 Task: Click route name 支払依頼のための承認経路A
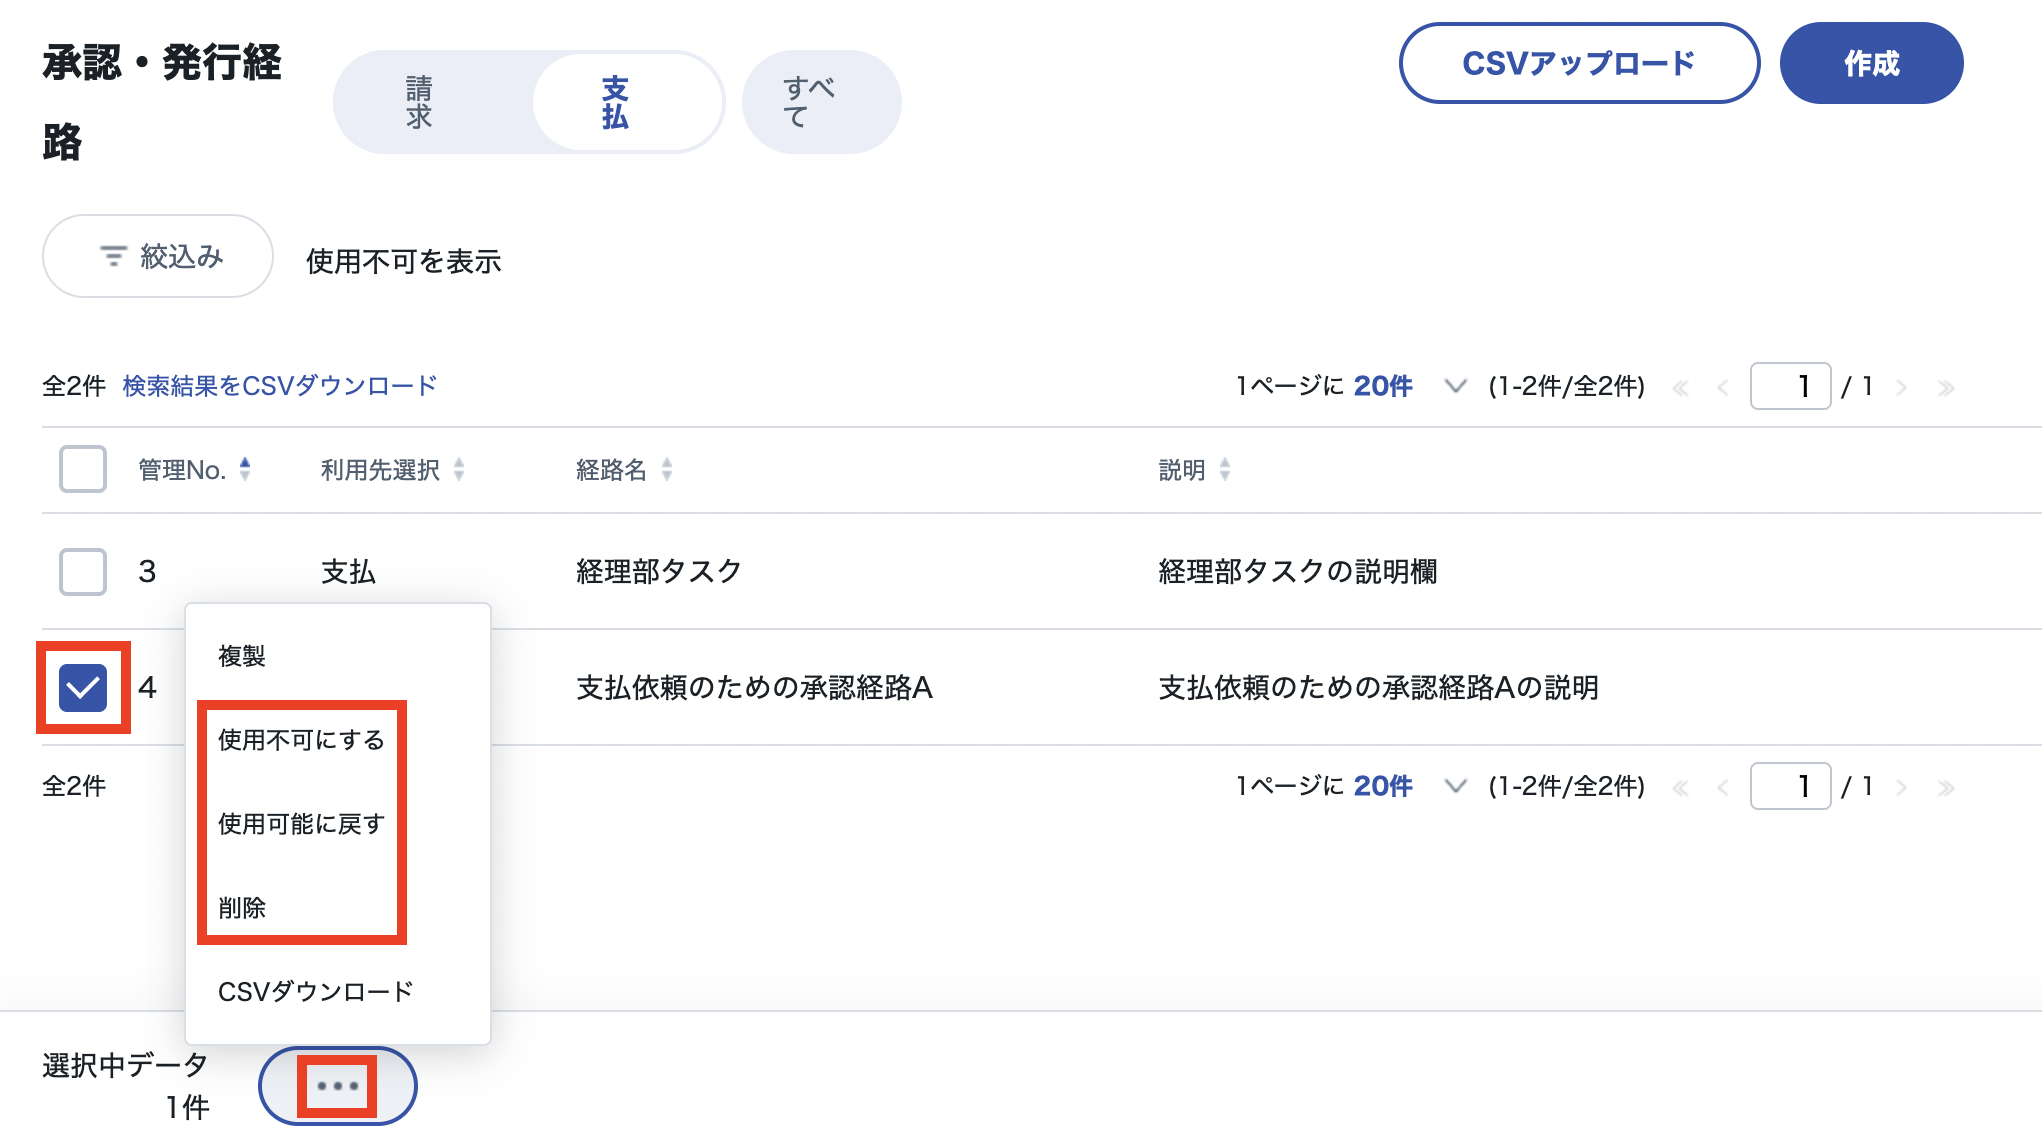754,687
